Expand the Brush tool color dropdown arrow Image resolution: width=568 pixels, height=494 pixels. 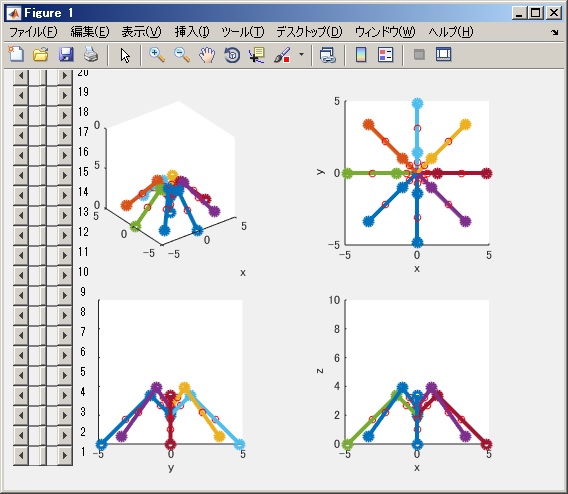pyautogui.click(x=301, y=55)
